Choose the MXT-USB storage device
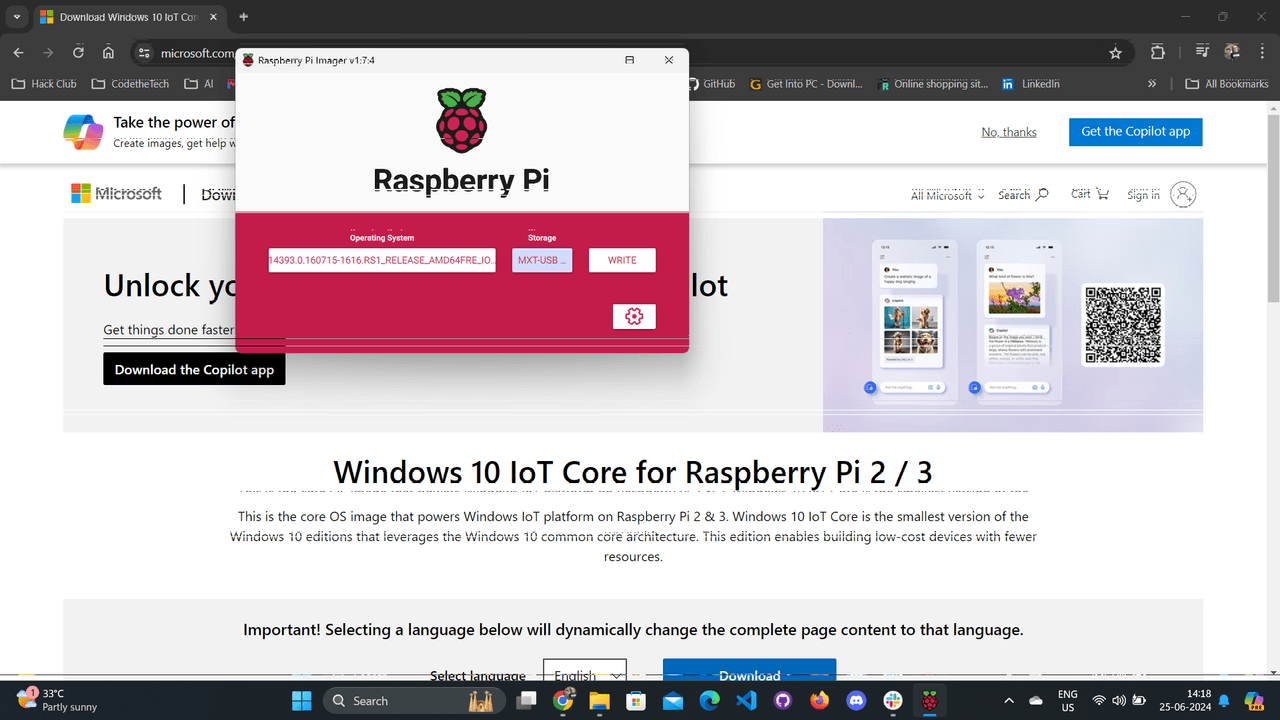Viewport: 1280px width, 720px height. pos(542,260)
